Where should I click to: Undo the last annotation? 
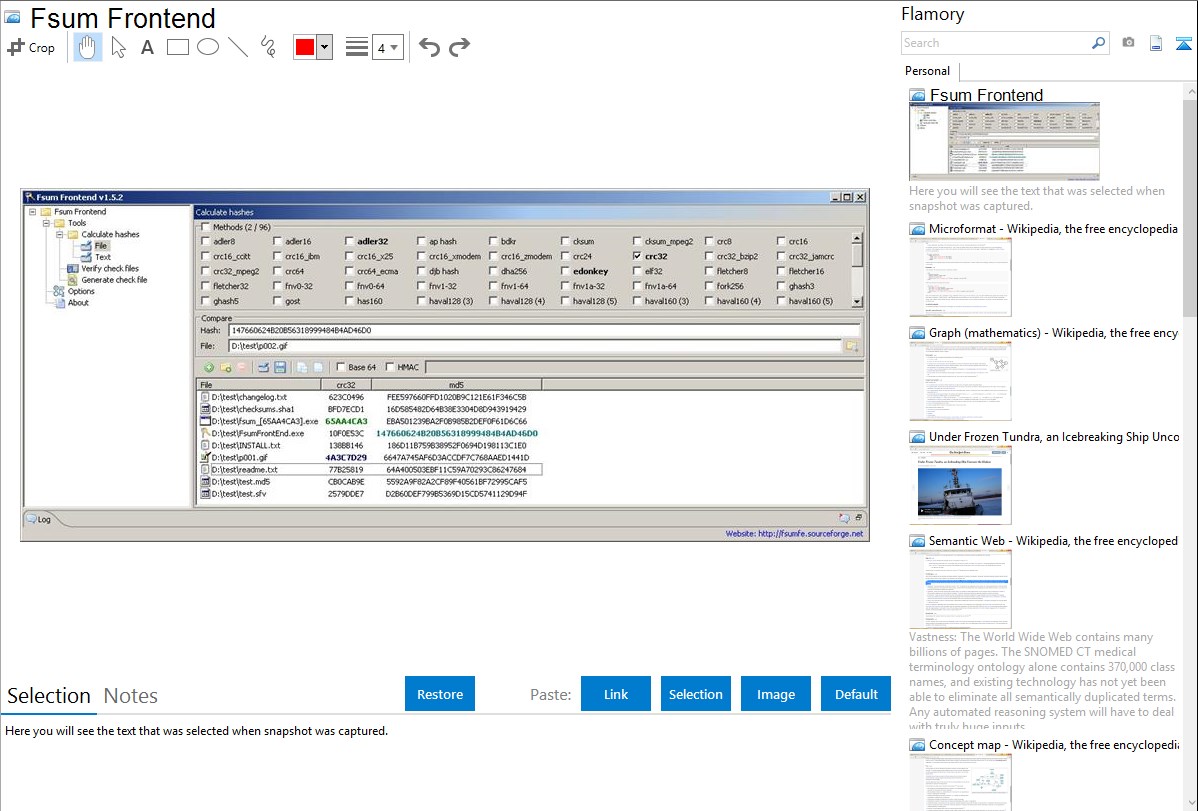click(429, 47)
